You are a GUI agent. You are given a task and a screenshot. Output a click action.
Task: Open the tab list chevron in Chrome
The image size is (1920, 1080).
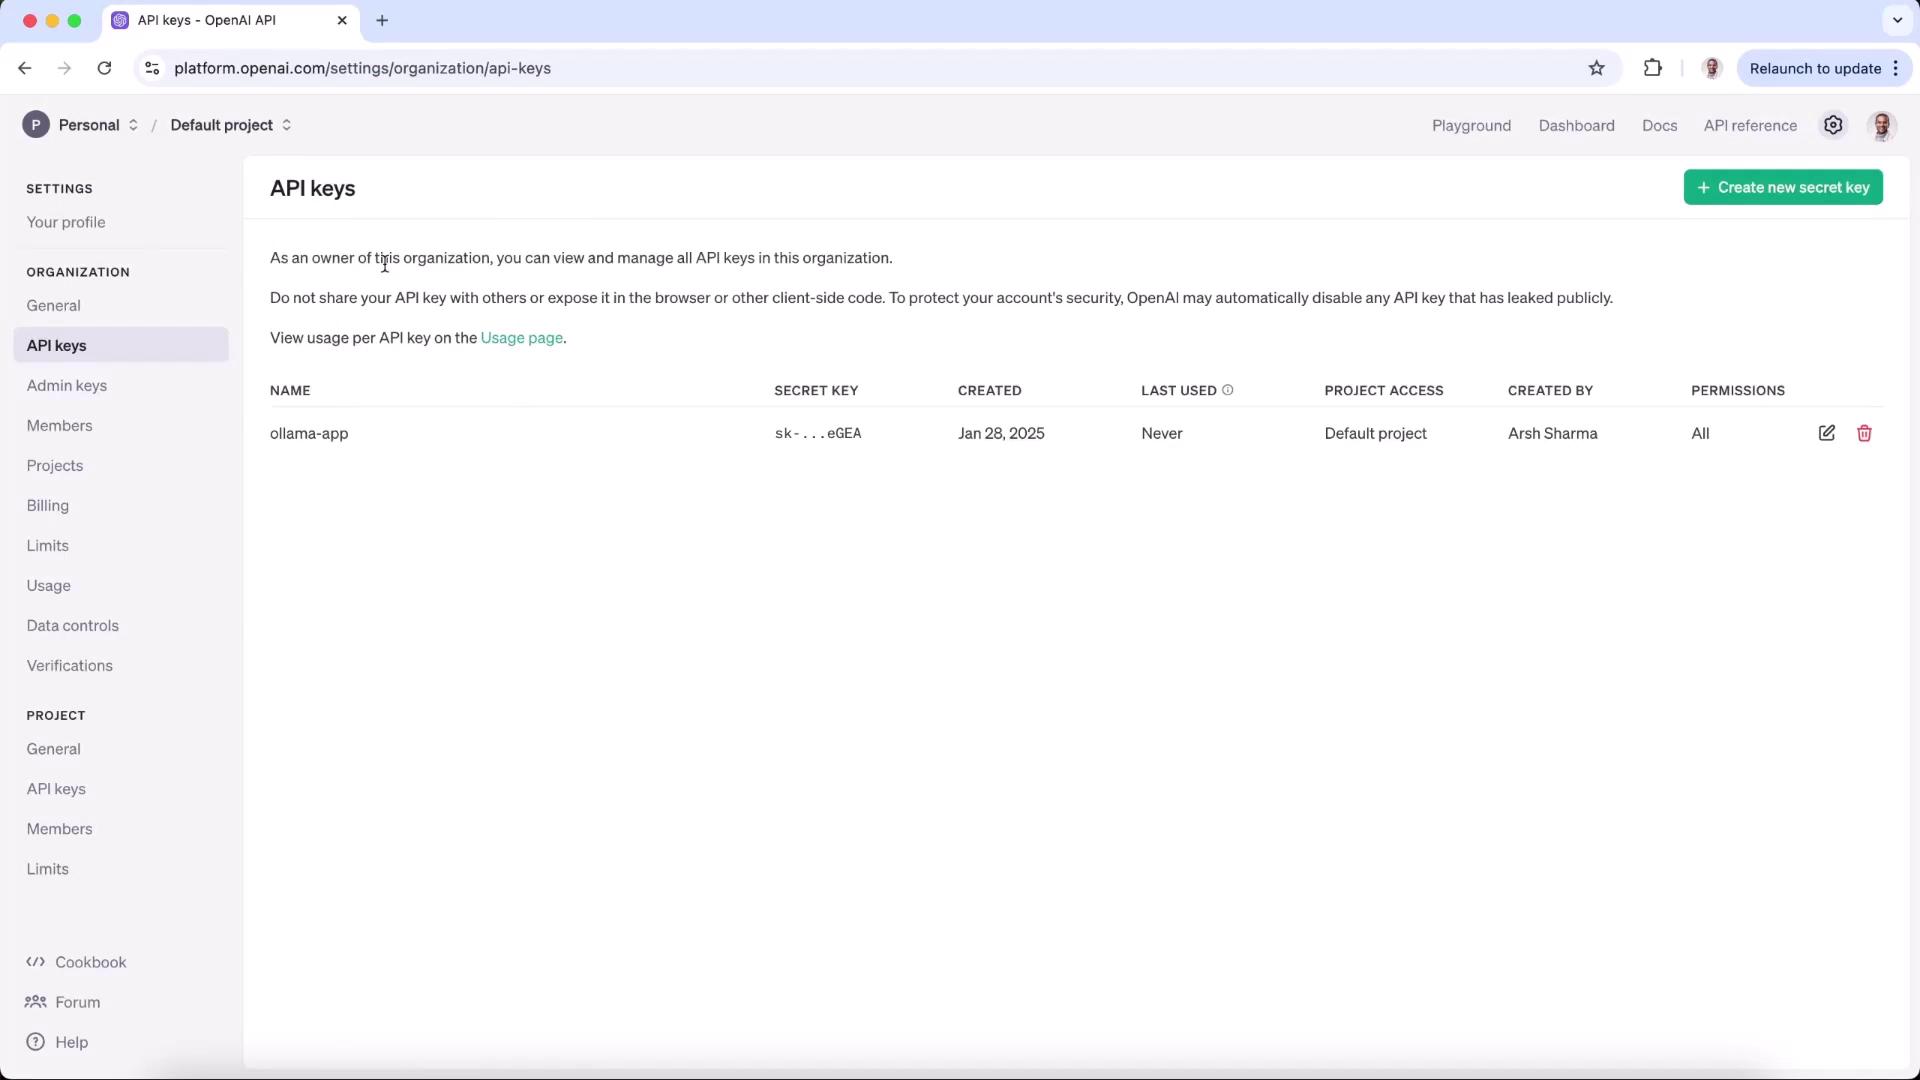coord(1897,20)
